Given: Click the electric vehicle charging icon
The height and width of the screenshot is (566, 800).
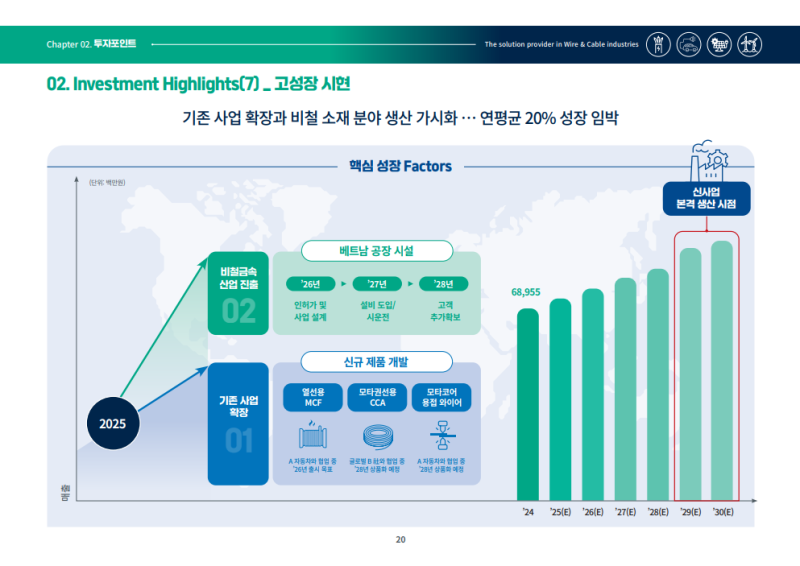Looking at the screenshot, I should point(690,44).
